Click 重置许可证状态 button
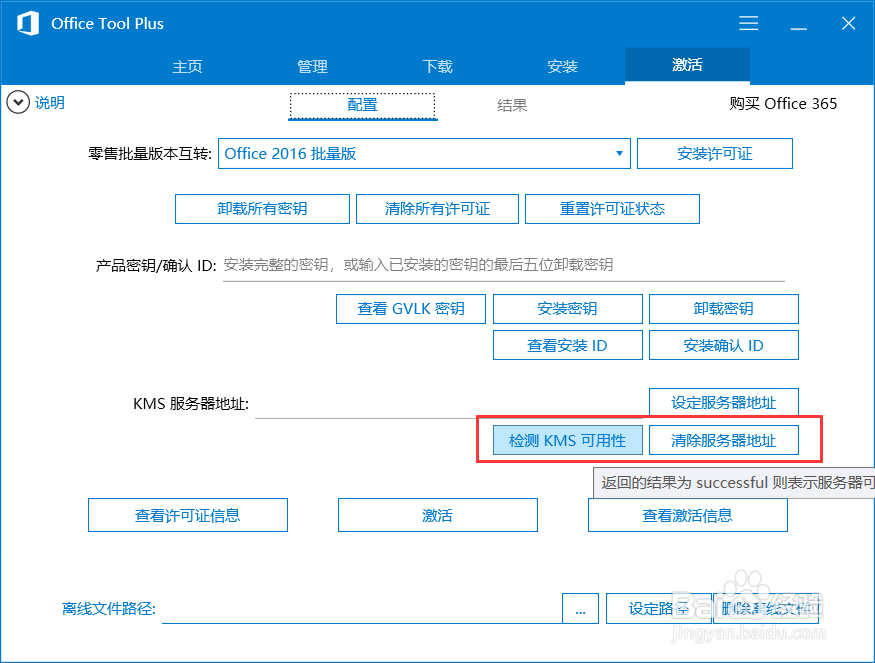 click(x=612, y=209)
